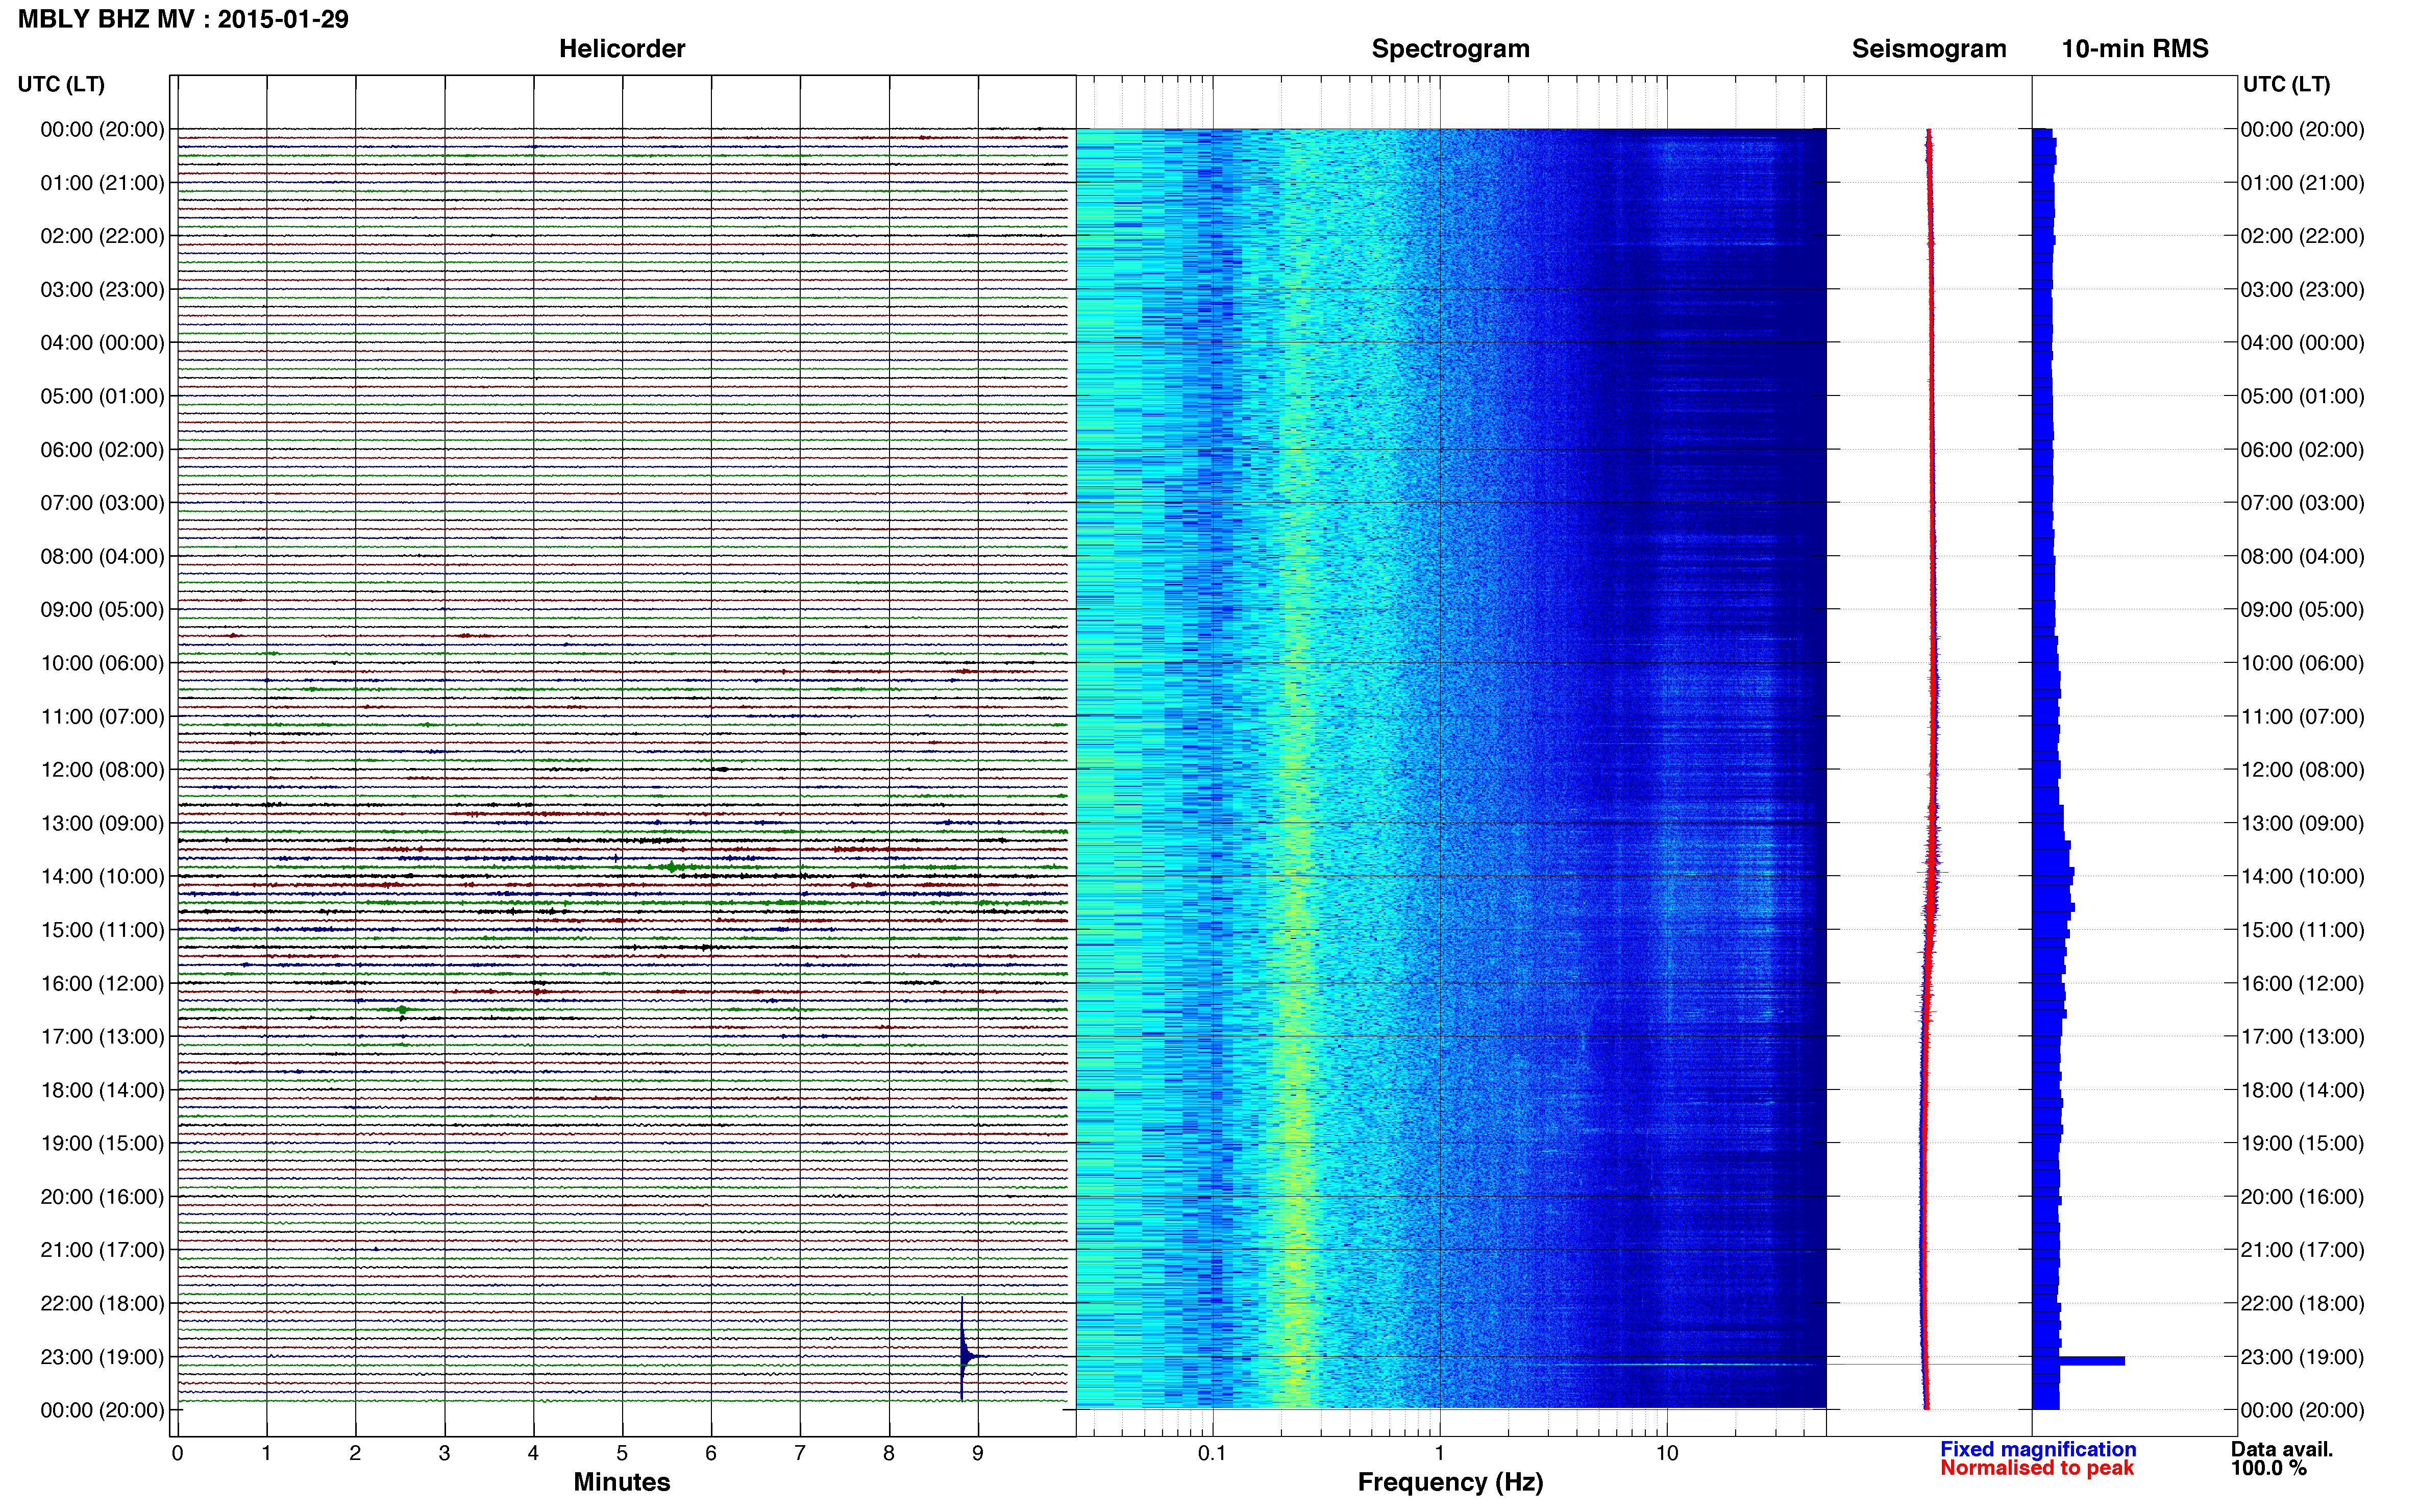Click the left '17:00 (13:00)' time label

[102, 1037]
